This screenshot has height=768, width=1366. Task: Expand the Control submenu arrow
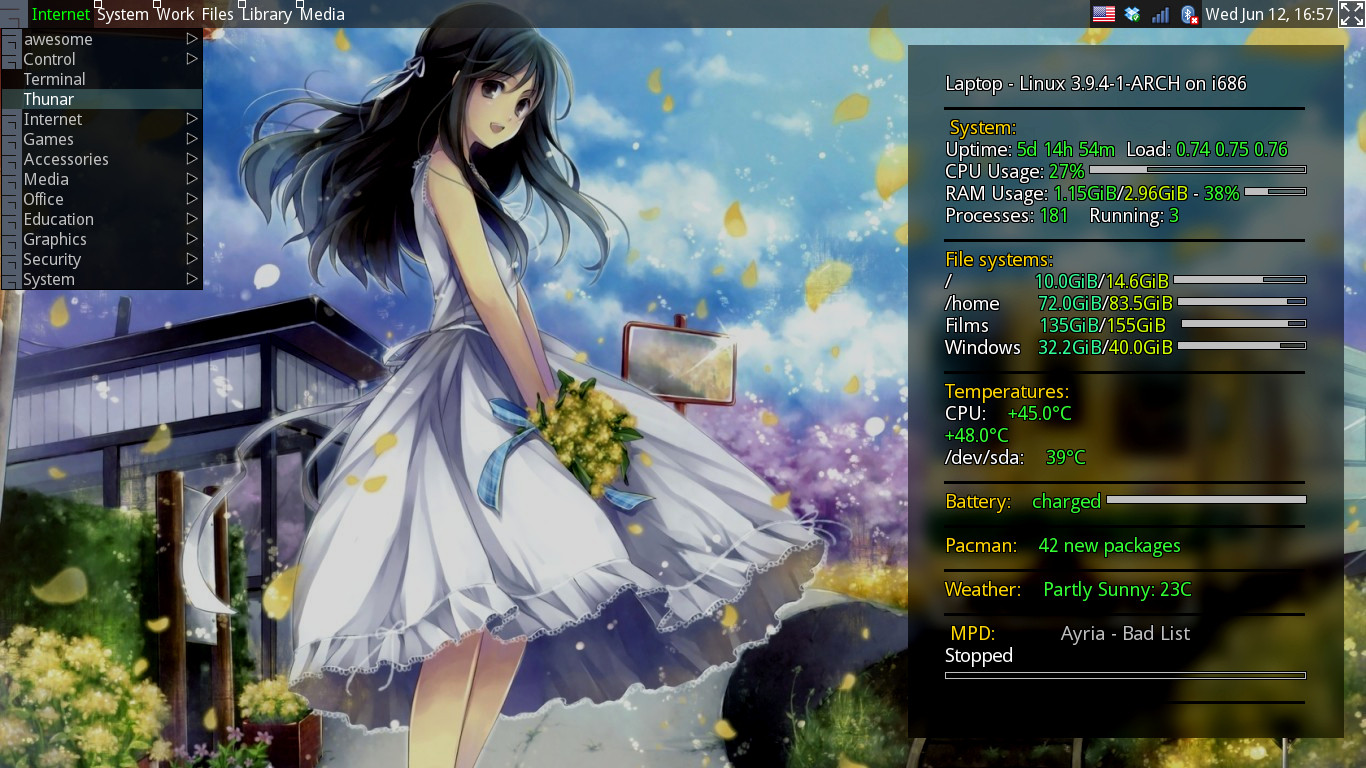point(192,59)
